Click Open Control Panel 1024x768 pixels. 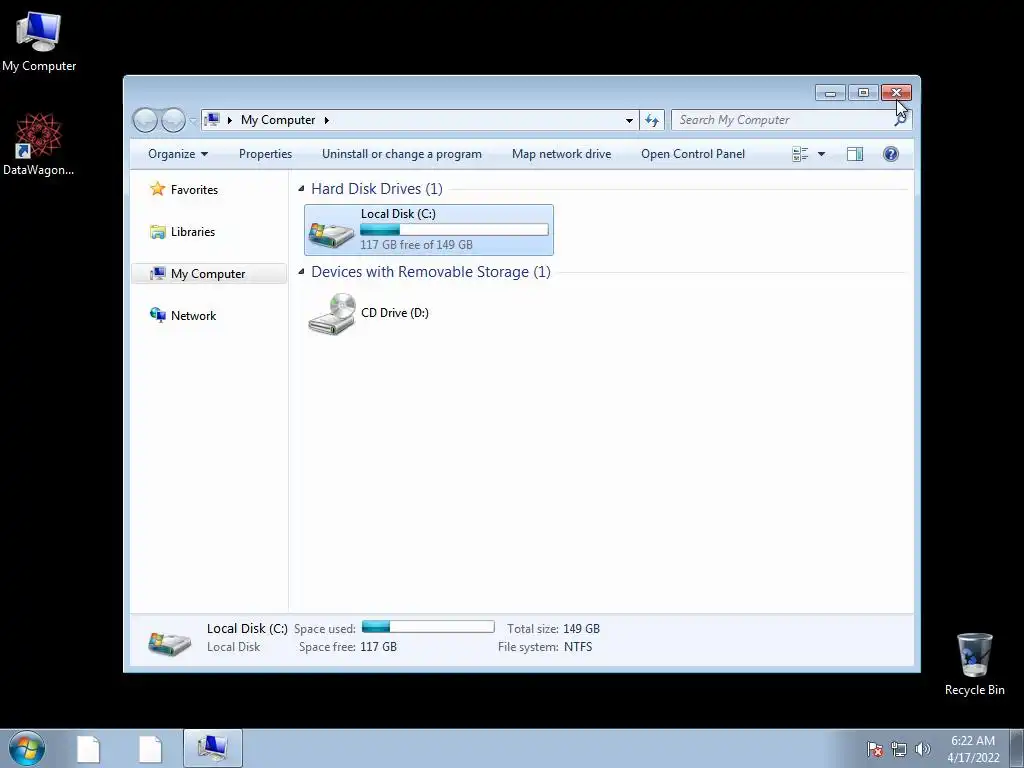tap(693, 154)
